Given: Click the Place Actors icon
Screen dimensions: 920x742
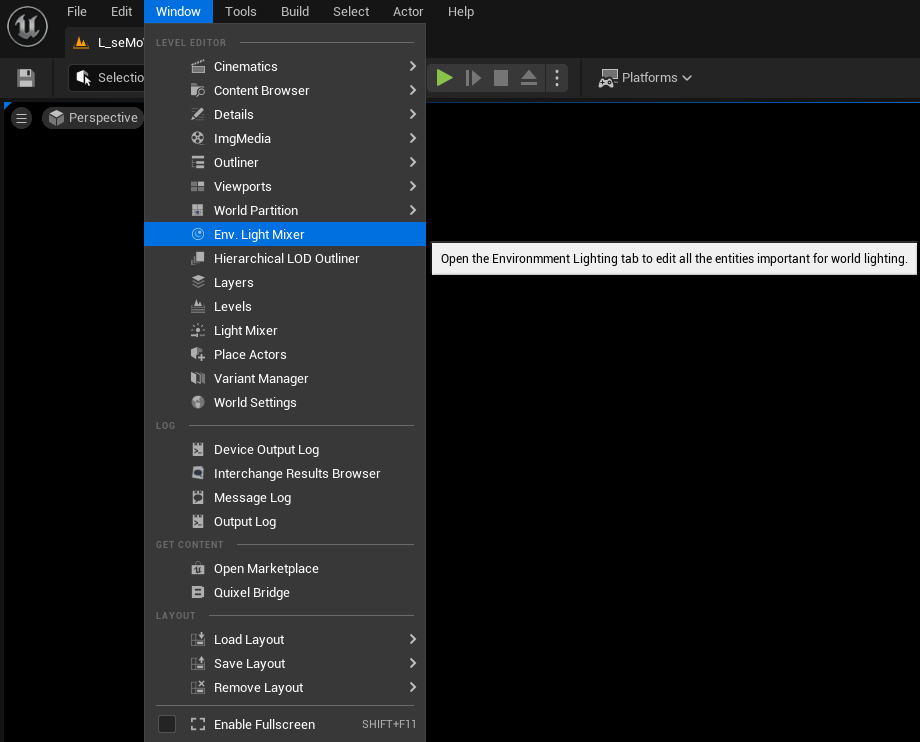Looking at the screenshot, I should (x=198, y=355).
